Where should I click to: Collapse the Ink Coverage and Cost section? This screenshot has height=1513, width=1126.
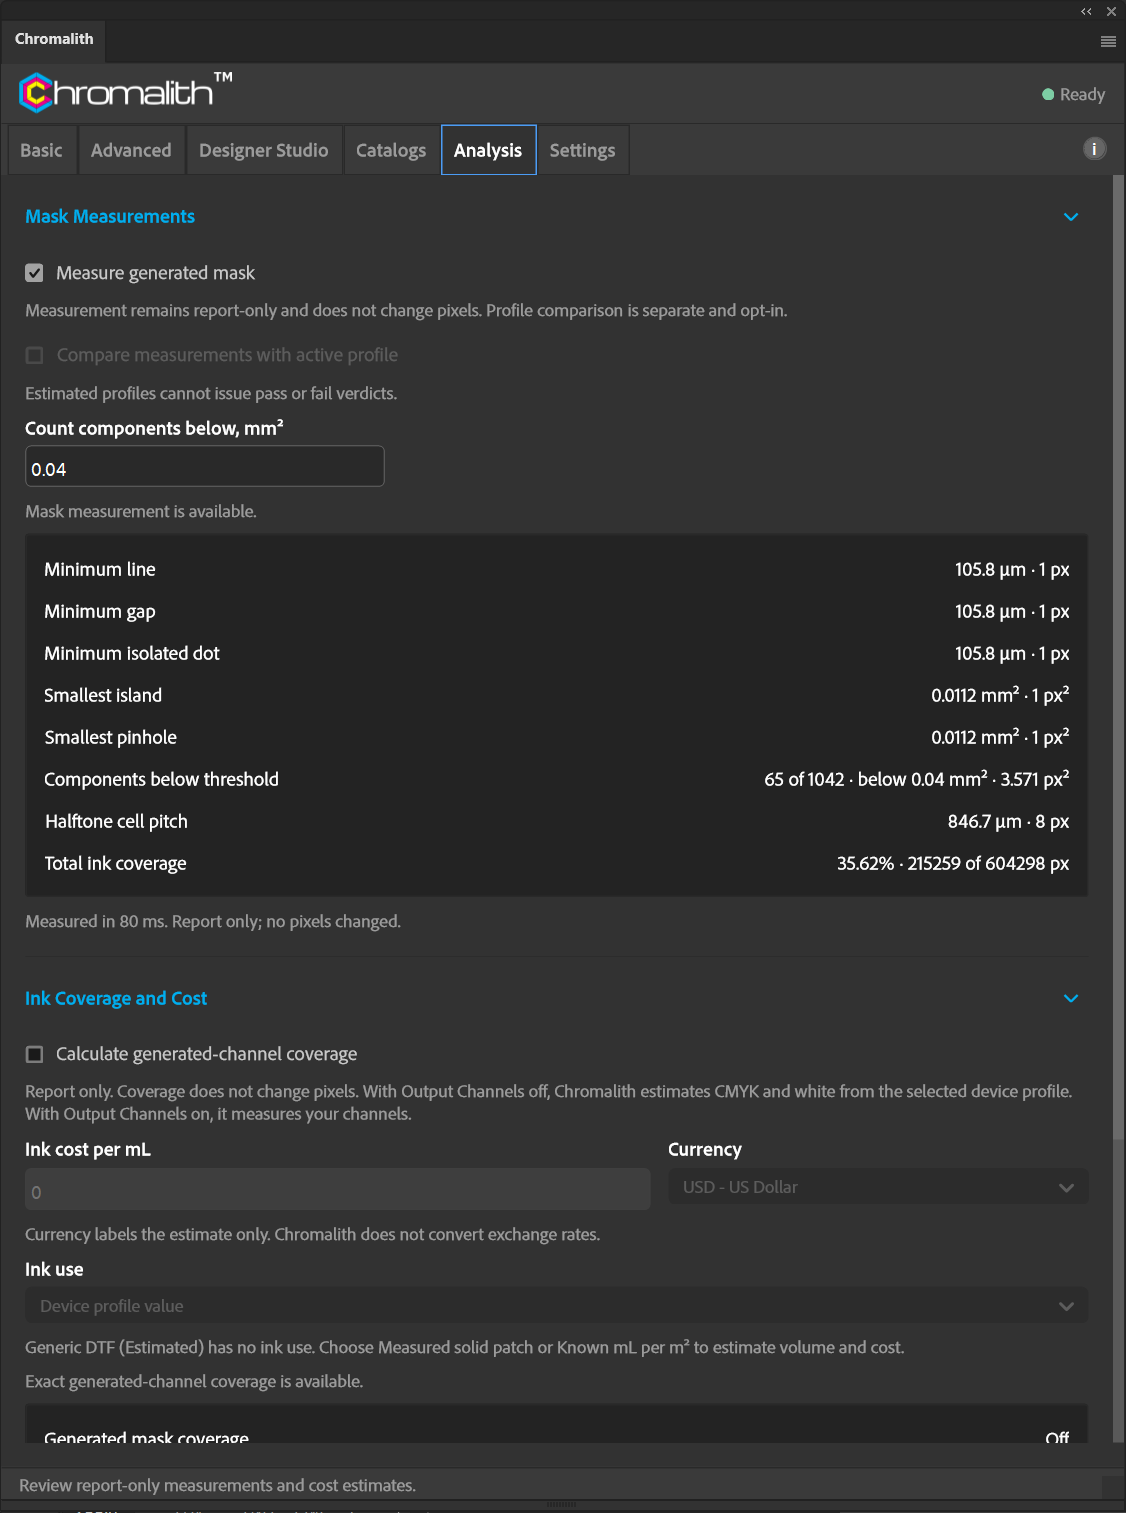(1071, 999)
